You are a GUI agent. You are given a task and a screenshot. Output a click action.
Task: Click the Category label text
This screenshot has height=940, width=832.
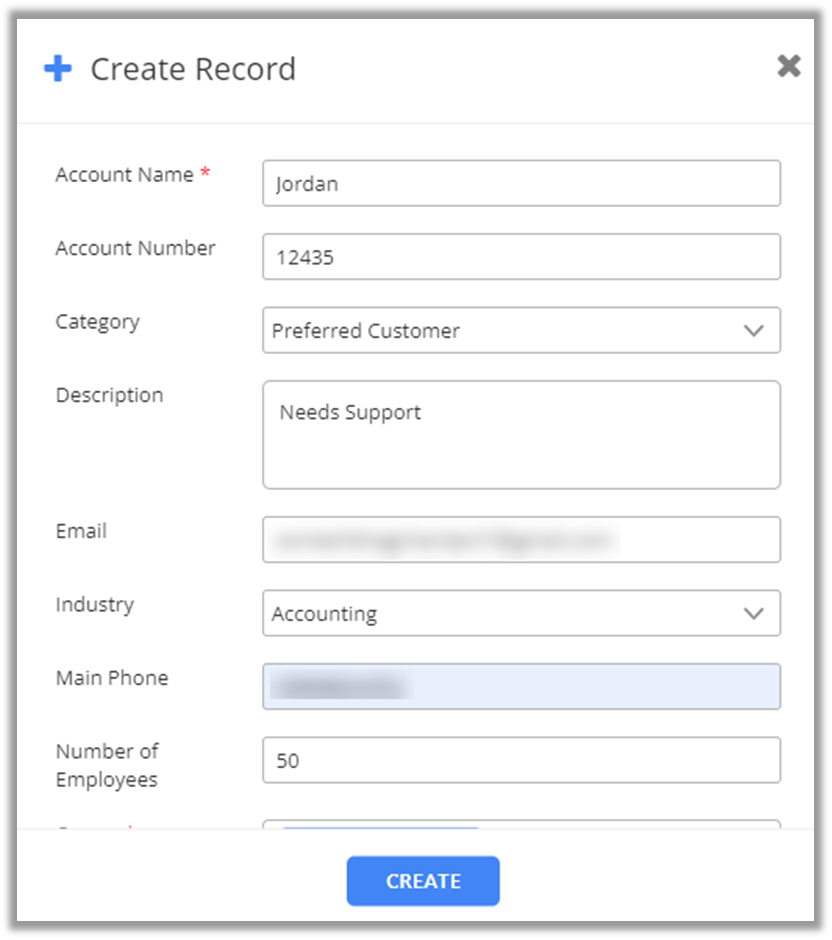[x=97, y=322]
